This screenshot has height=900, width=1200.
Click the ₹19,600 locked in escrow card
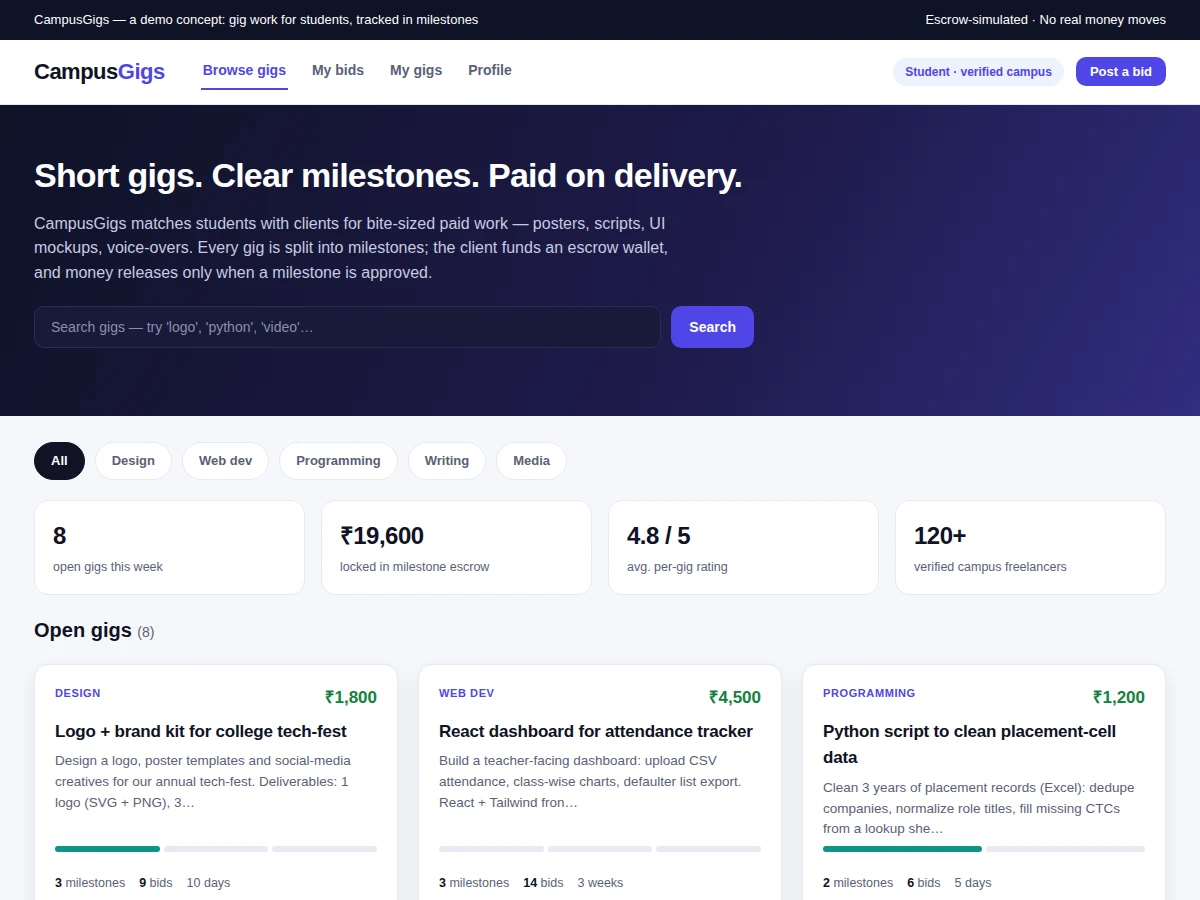(456, 547)
